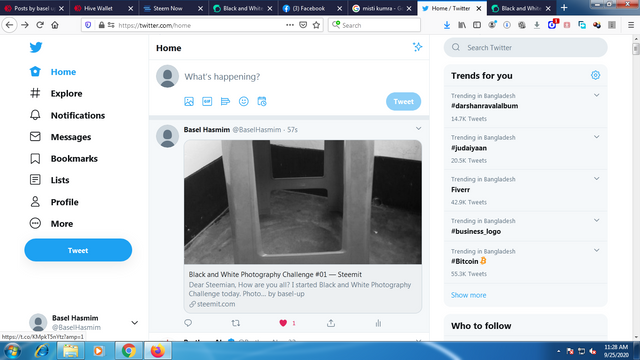Open Firefox library icon
The image size is (640, 360).
point(462,25)
